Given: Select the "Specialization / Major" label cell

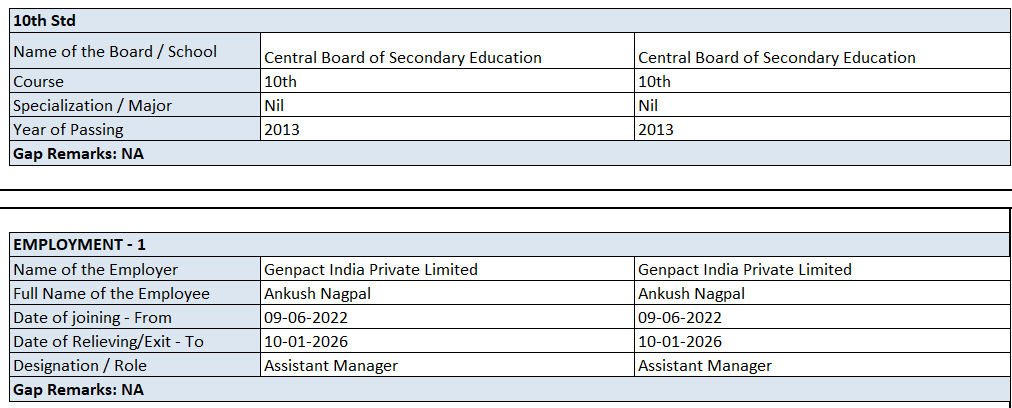Looking at the screenshot, I should [92, 106].
